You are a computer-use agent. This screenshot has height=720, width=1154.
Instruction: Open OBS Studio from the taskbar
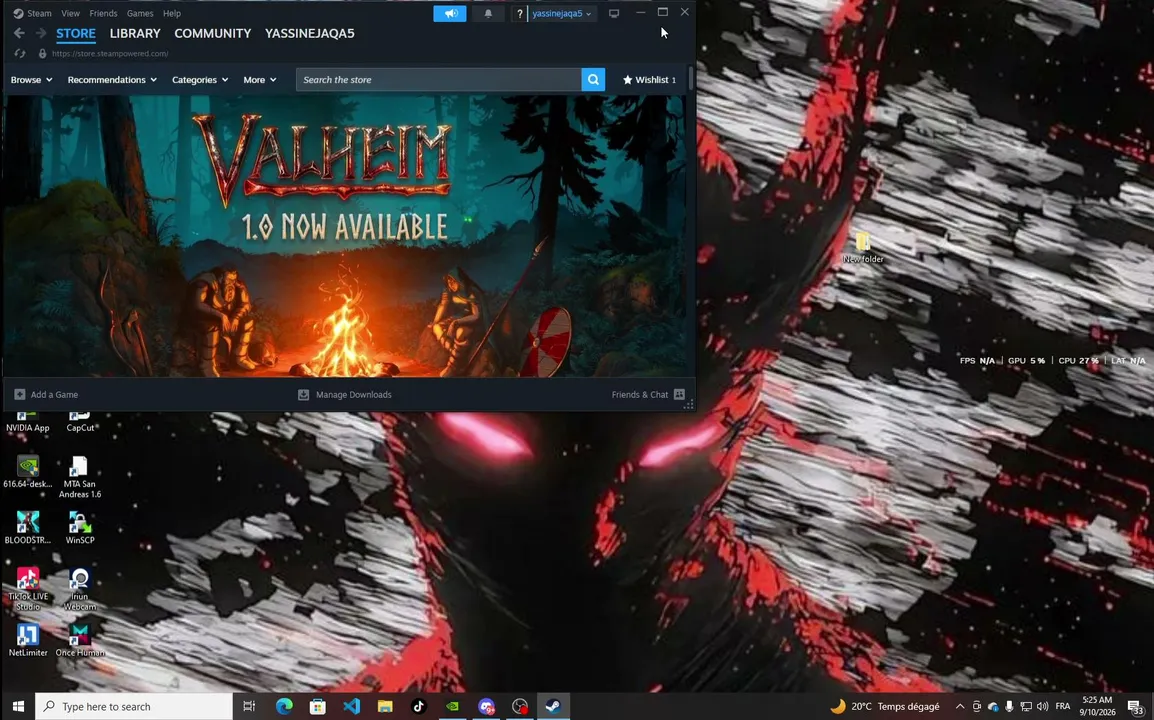pyautogui.click(x=520, y=706)
